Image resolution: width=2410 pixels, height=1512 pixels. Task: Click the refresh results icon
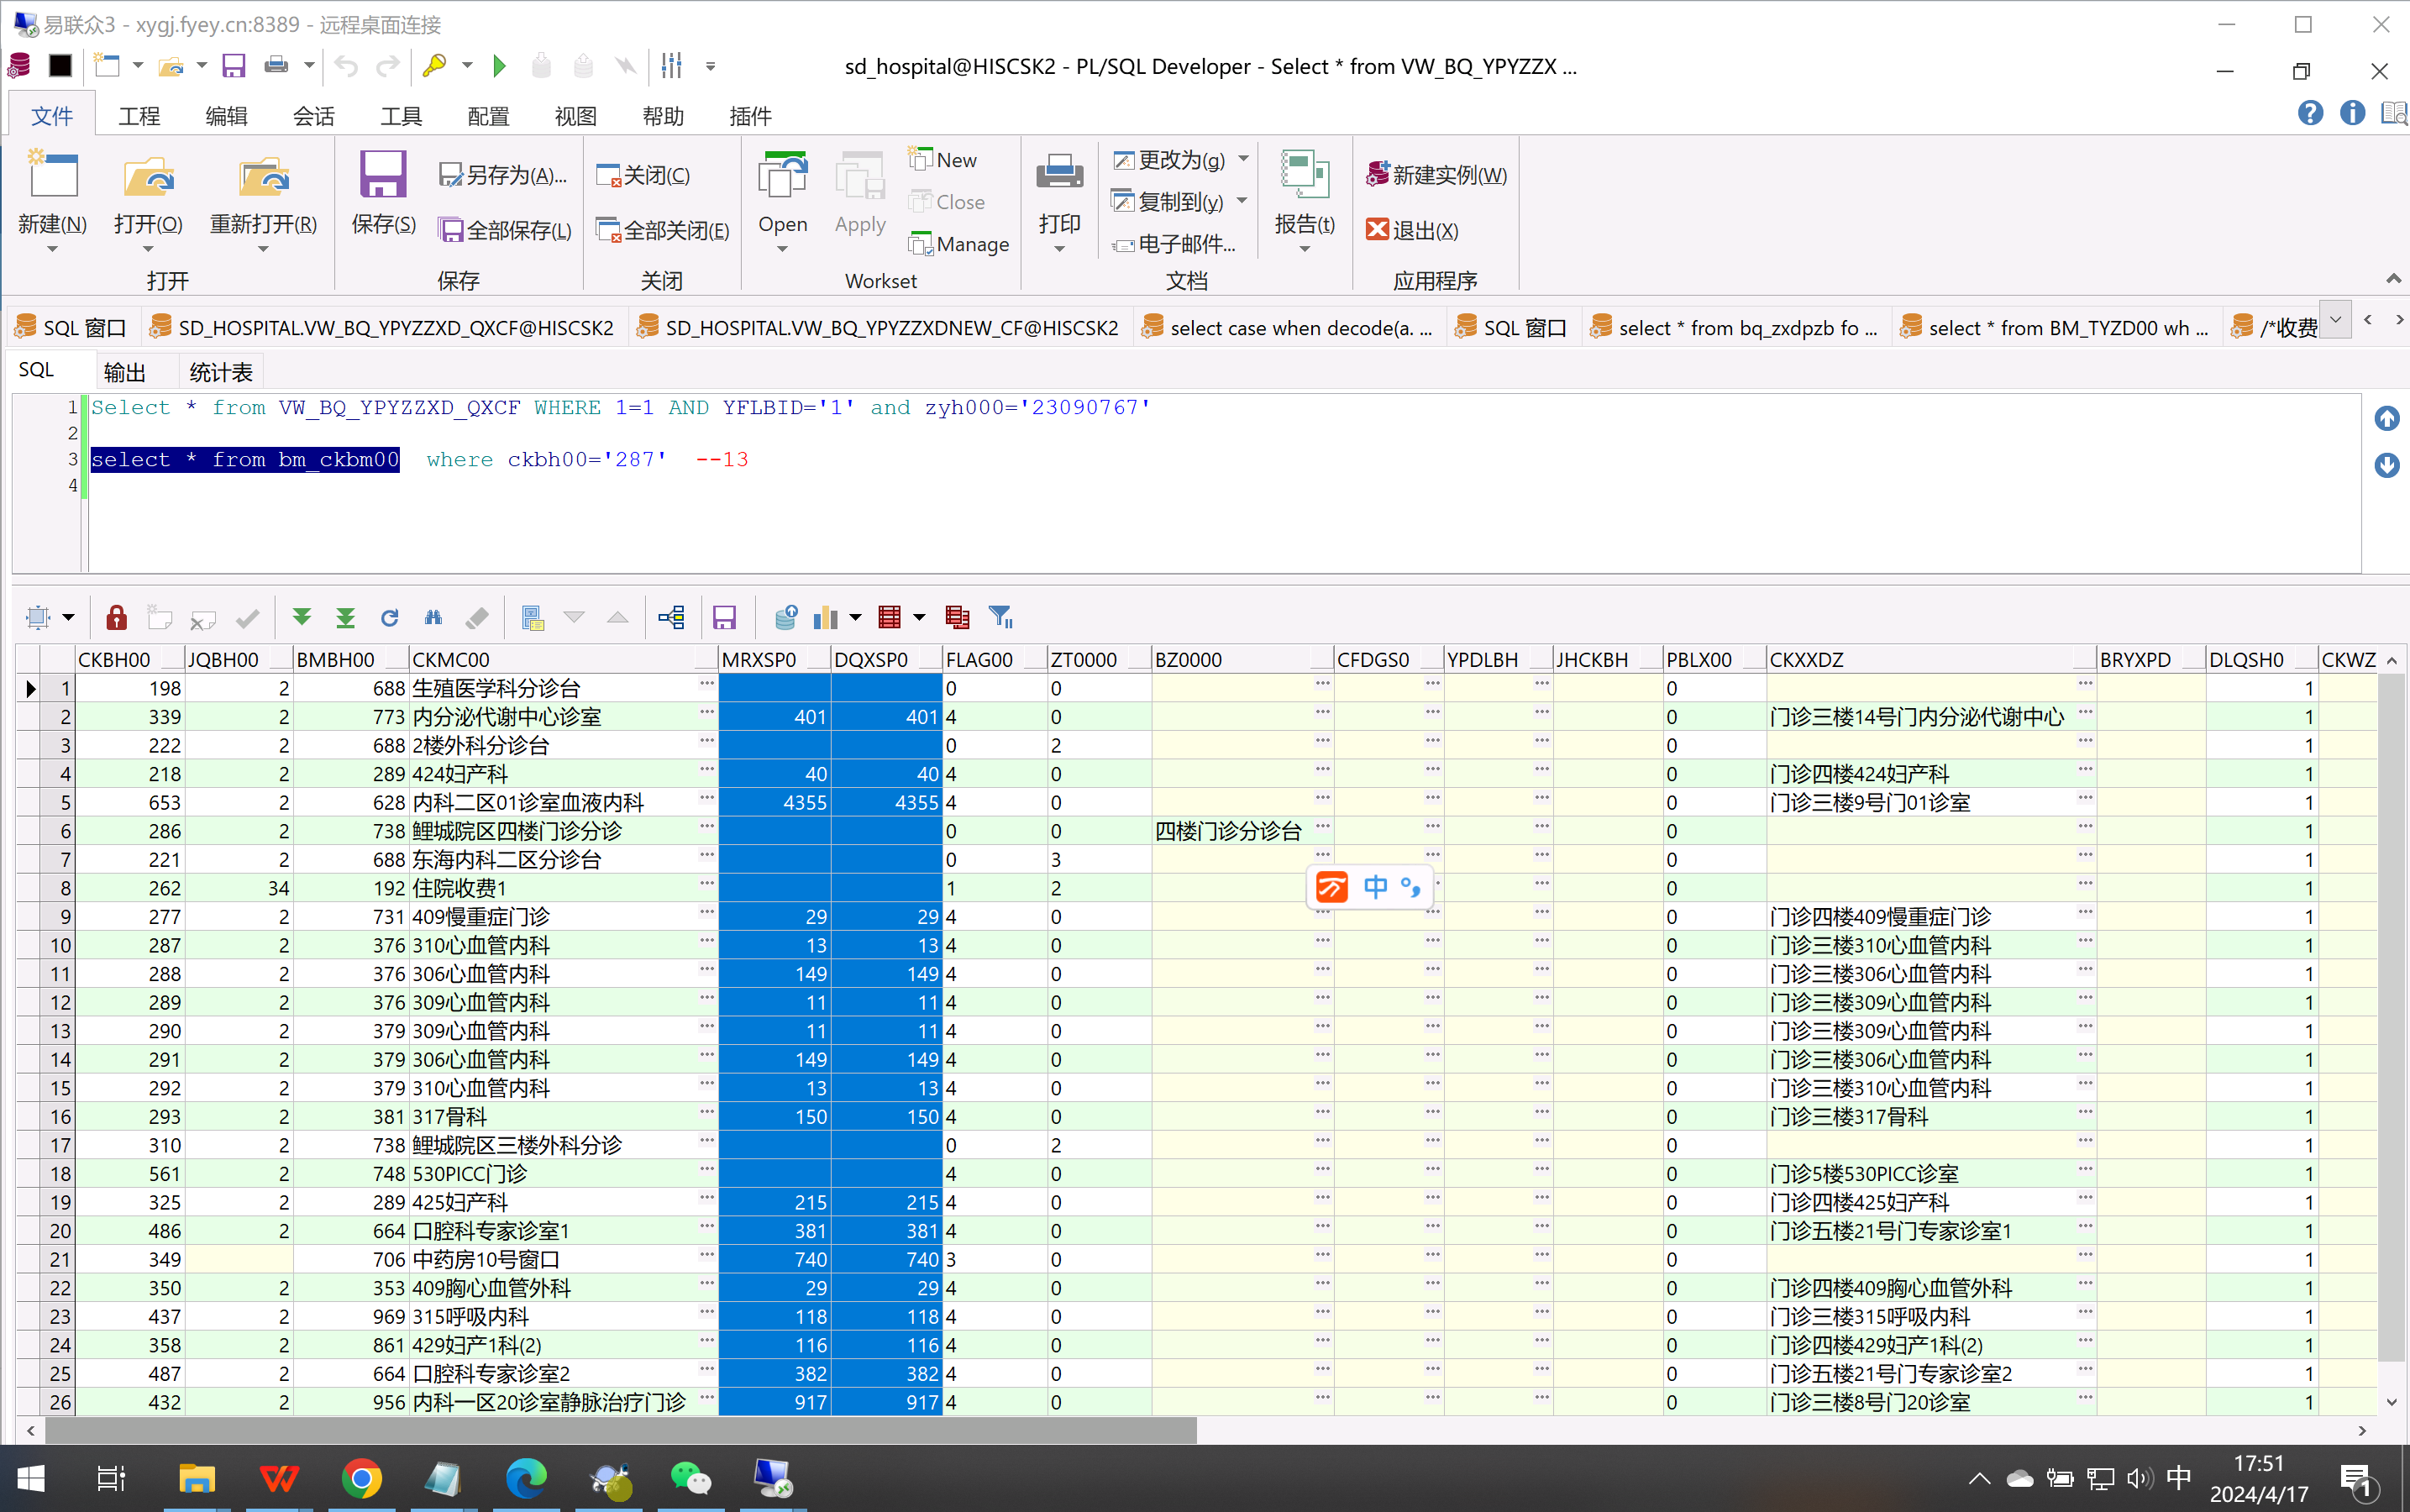click(389, 617)
